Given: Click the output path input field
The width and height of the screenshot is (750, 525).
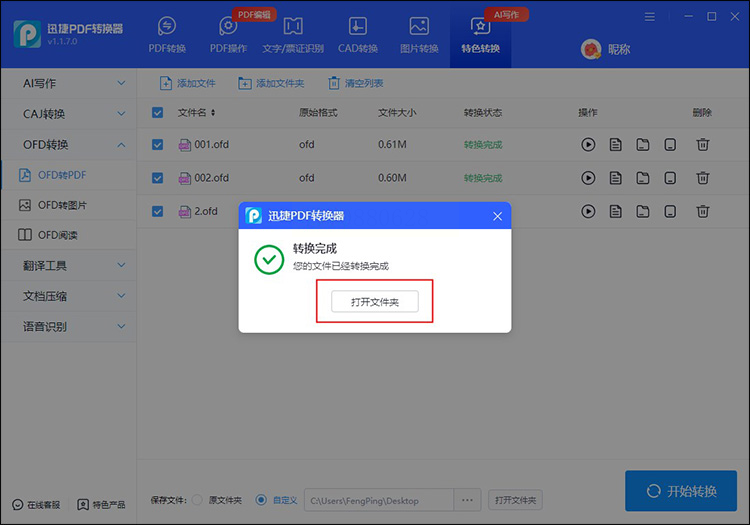Looking at the screenshot, I should (379, 501).
